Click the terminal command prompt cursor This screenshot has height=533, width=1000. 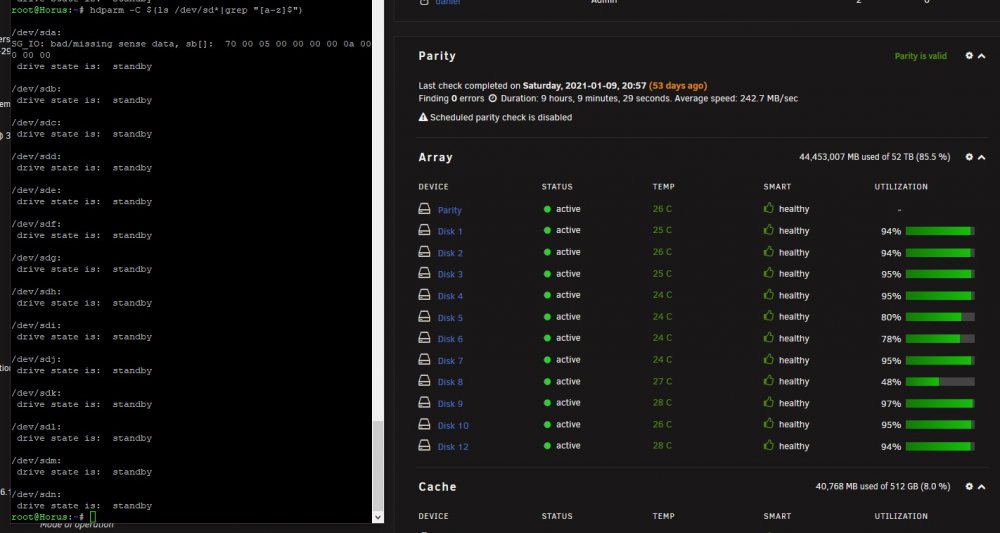pos(92,516)
